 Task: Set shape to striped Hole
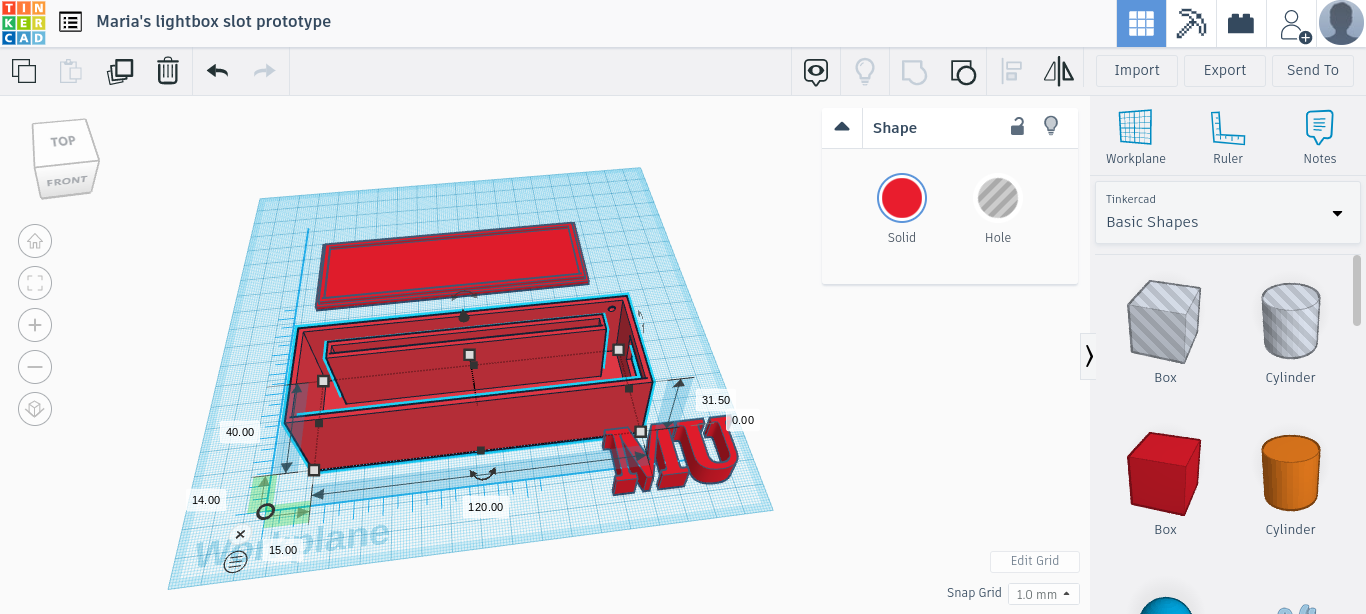click(997, 198)
